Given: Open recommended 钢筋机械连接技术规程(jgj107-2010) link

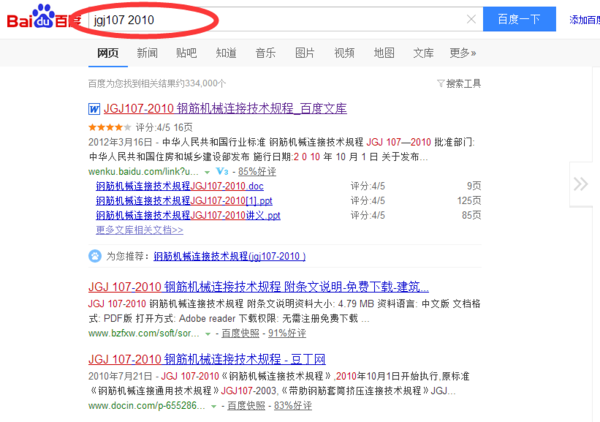Looking at the screenshot, I should point(230,256).
